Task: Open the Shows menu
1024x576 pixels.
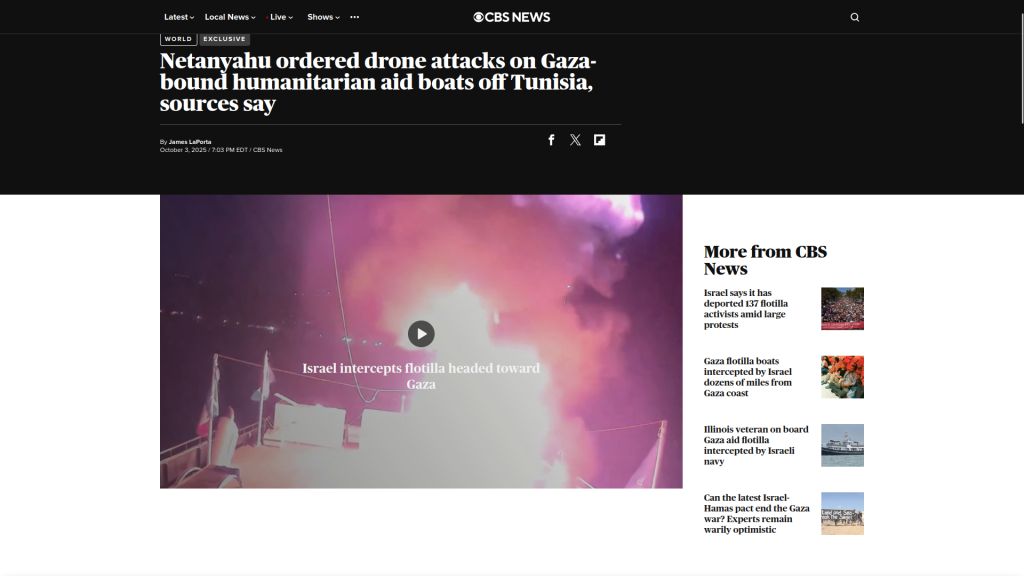Action: tap(323, 17)
